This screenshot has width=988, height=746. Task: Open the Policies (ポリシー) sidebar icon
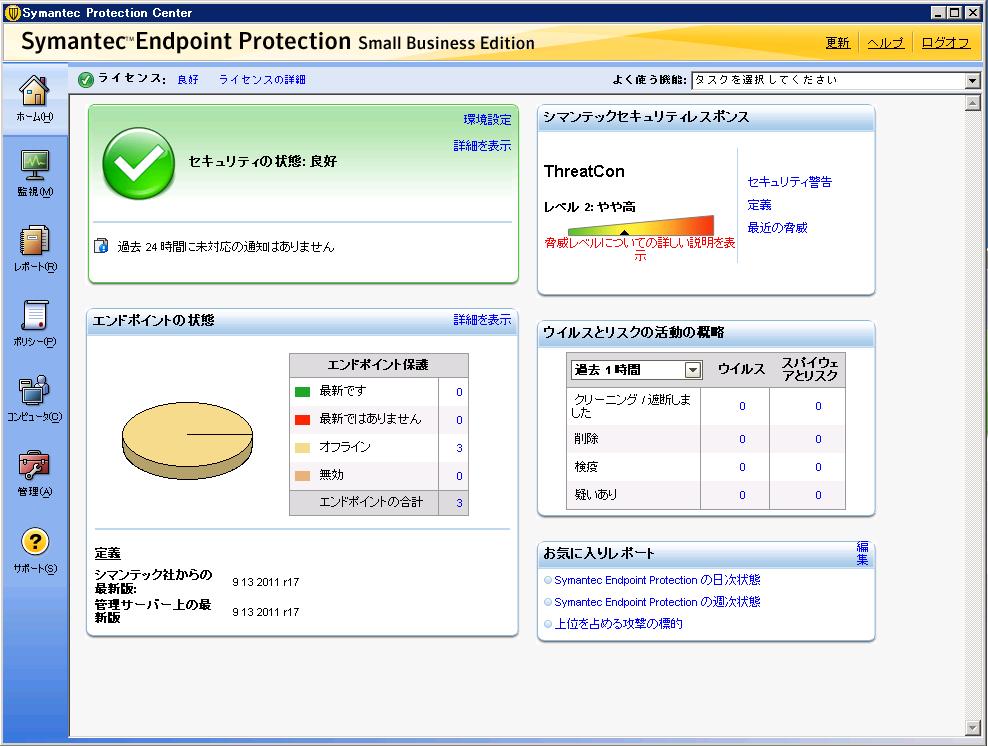(34, 315)
